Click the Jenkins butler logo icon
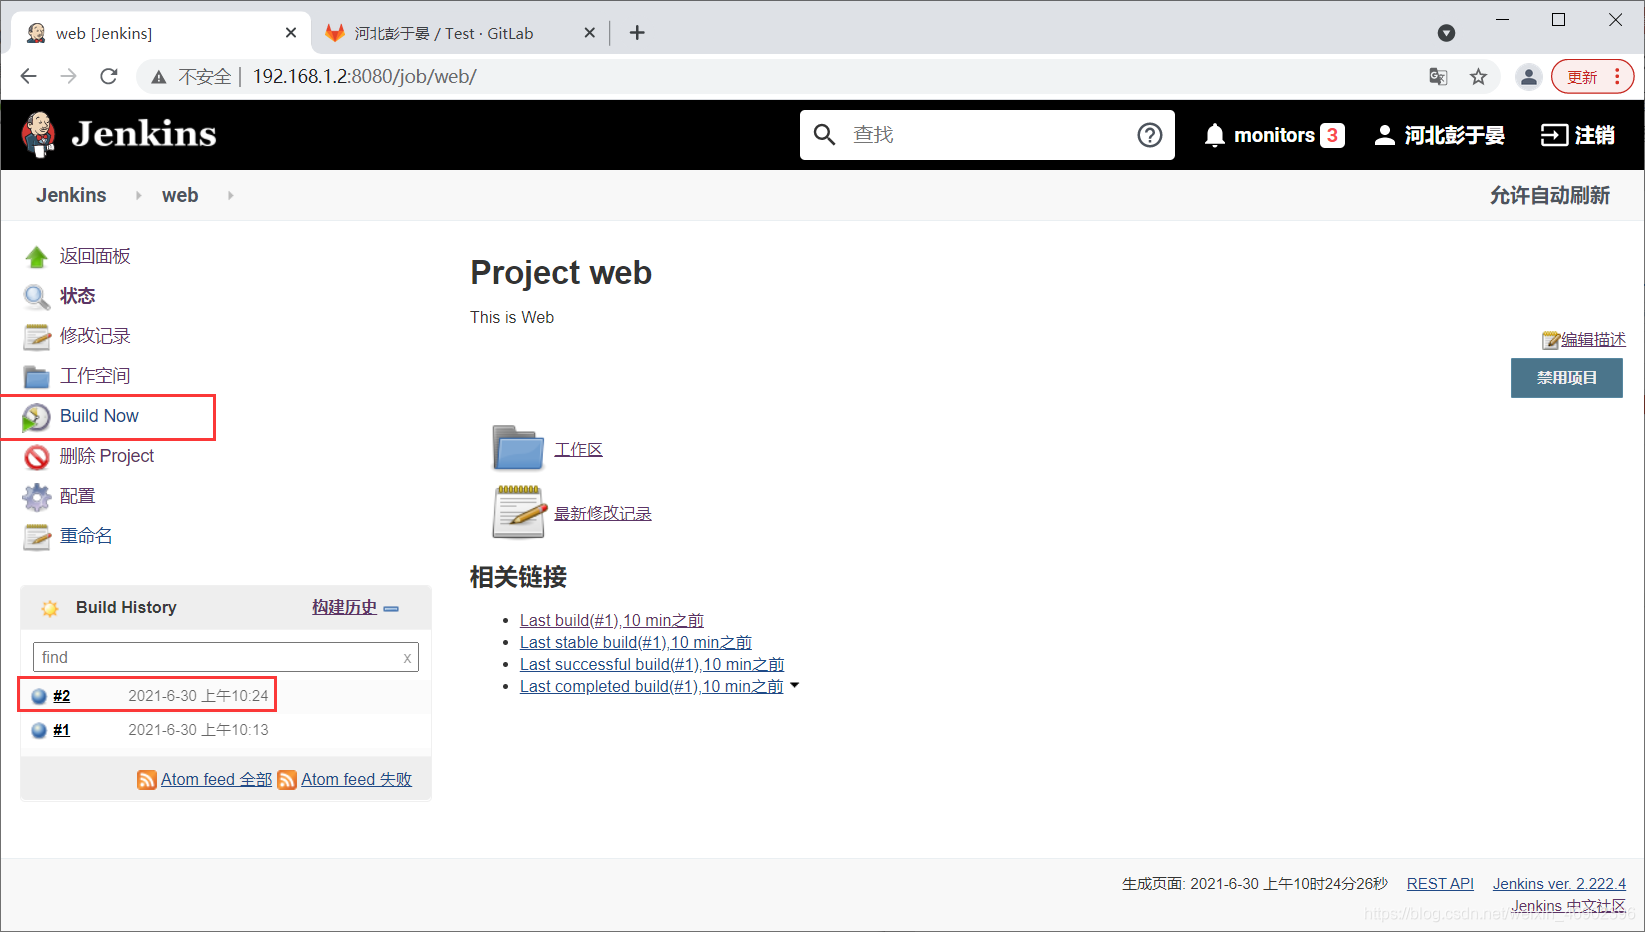Image resolution: width=1645 pixels, height=932 pixels. pyautogui.click(x=38, y=134)
